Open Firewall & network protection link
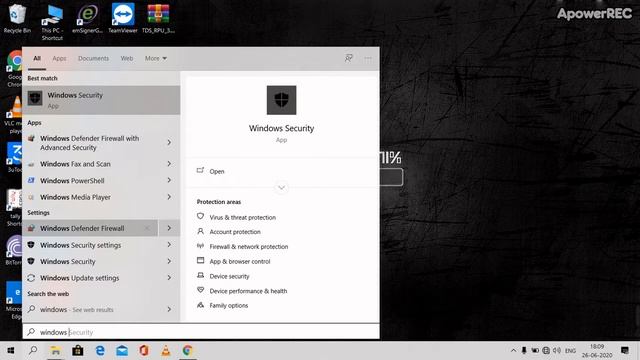Viewport: 640px width, 360px height. [x=249, y=247]
